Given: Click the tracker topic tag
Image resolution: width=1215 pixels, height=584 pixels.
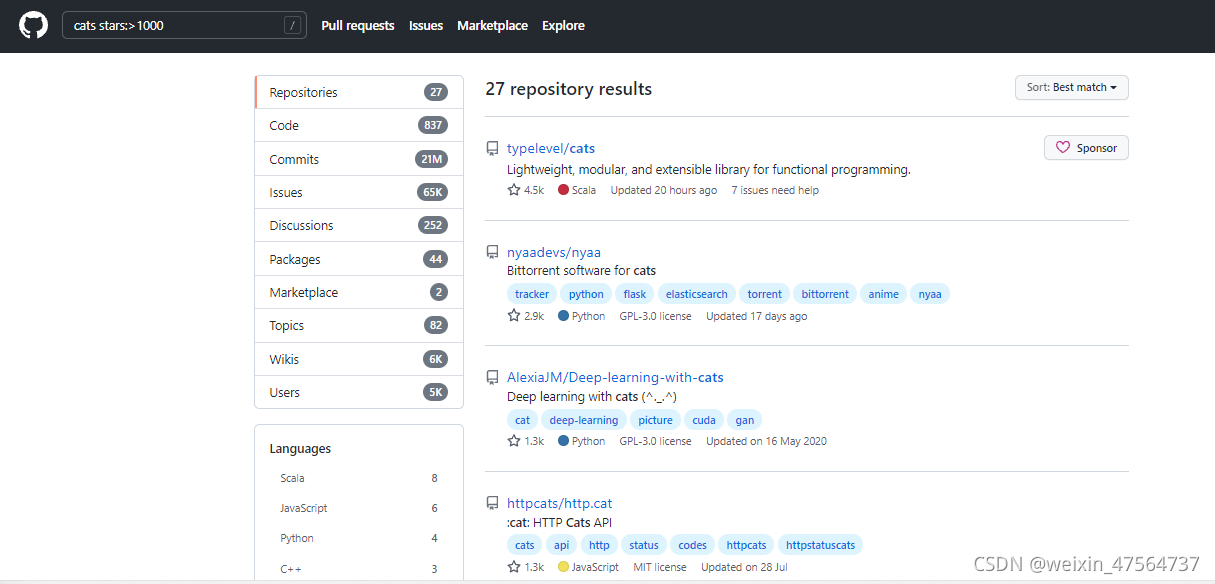Looking at the screenshot, I should [x=532, y=294].
